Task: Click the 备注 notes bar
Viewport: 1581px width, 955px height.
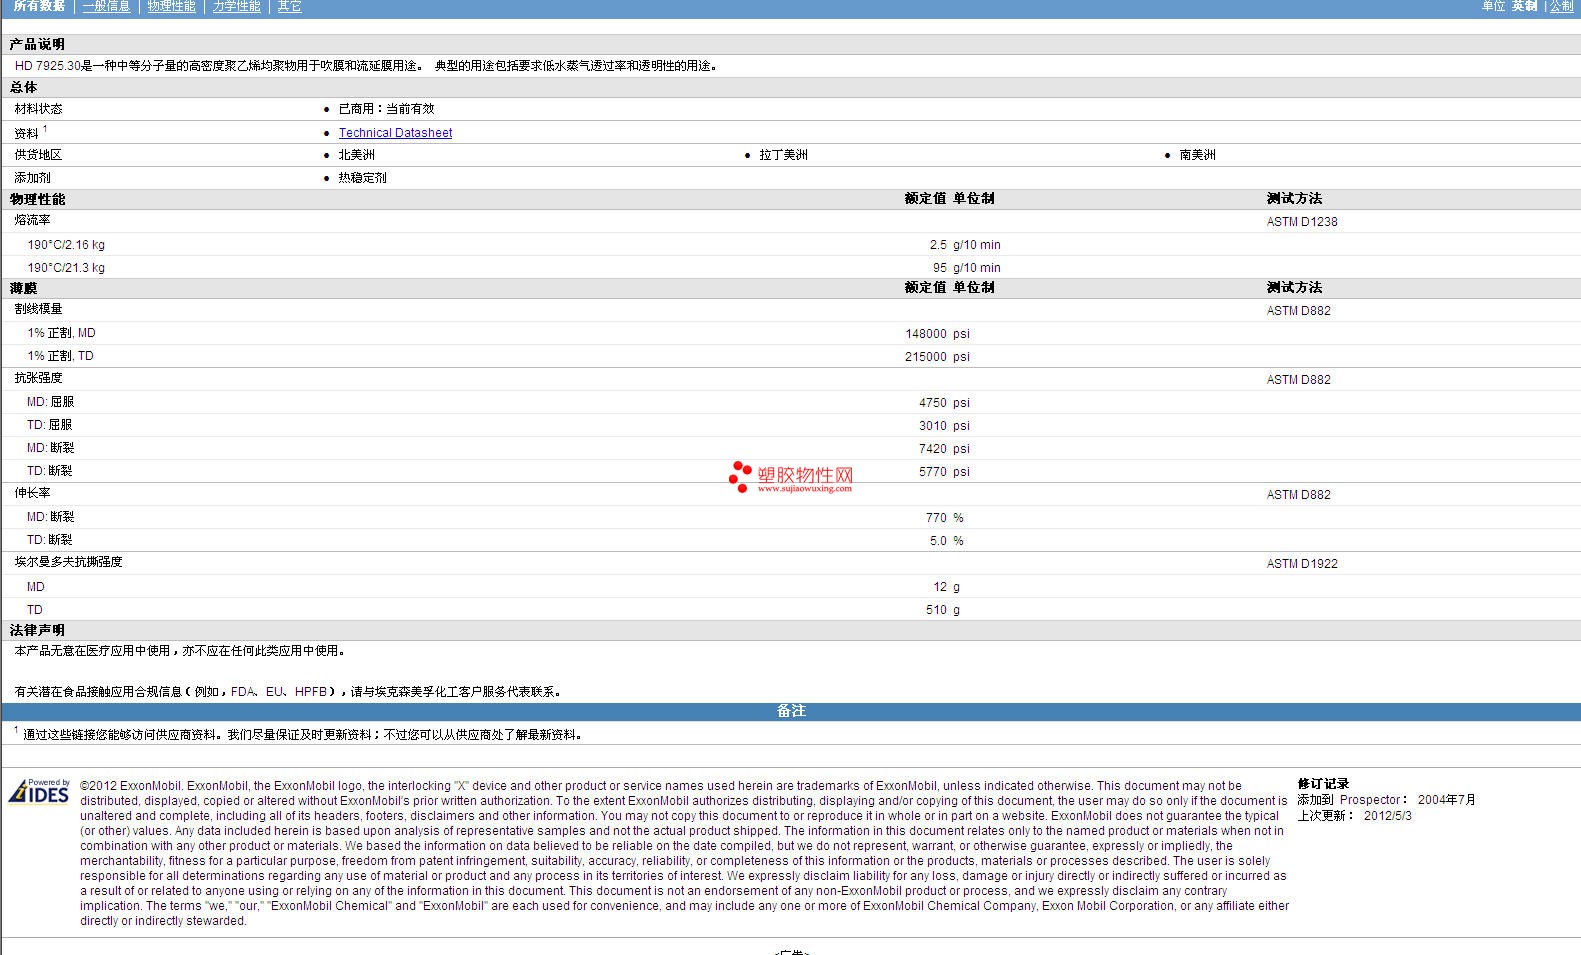Action: (791, 711)
